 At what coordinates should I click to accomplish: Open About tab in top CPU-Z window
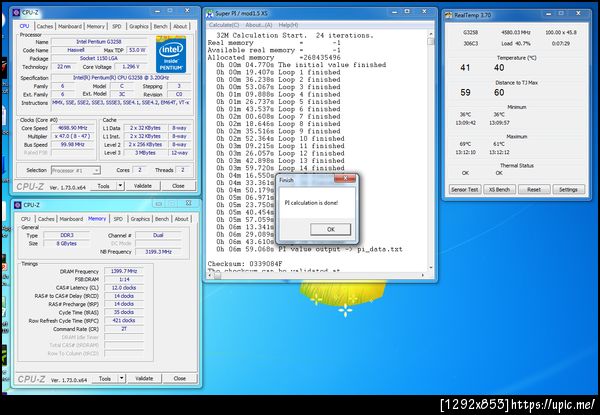tap(180, 26)
